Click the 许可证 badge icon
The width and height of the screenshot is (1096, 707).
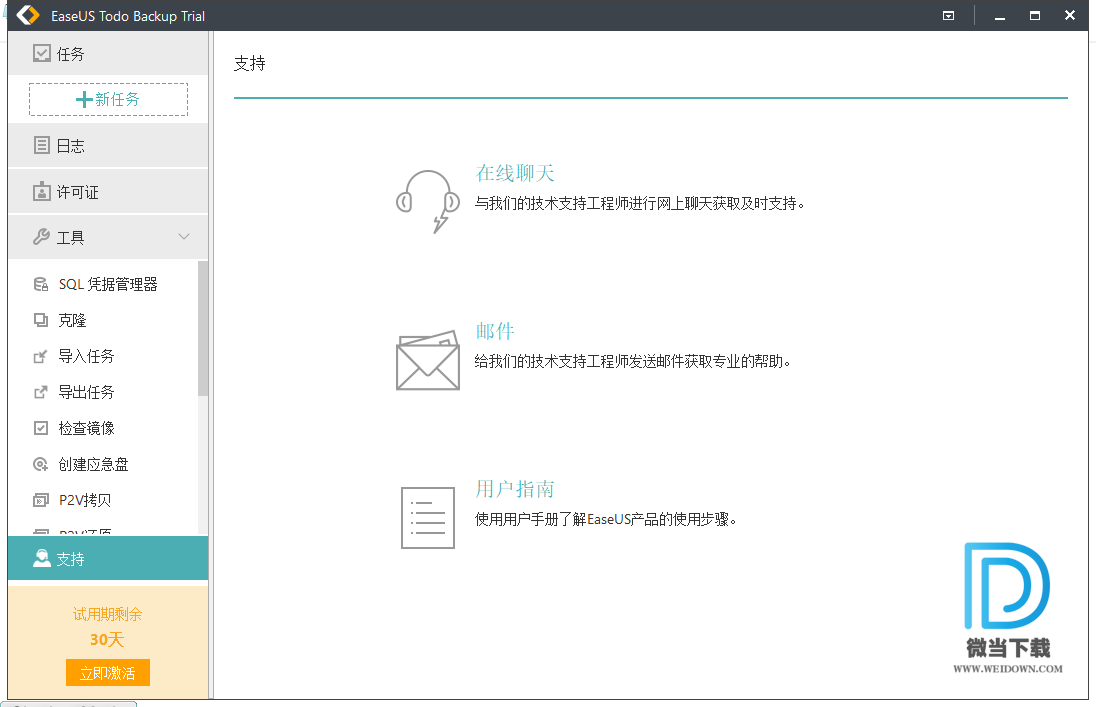coord(42,192)
